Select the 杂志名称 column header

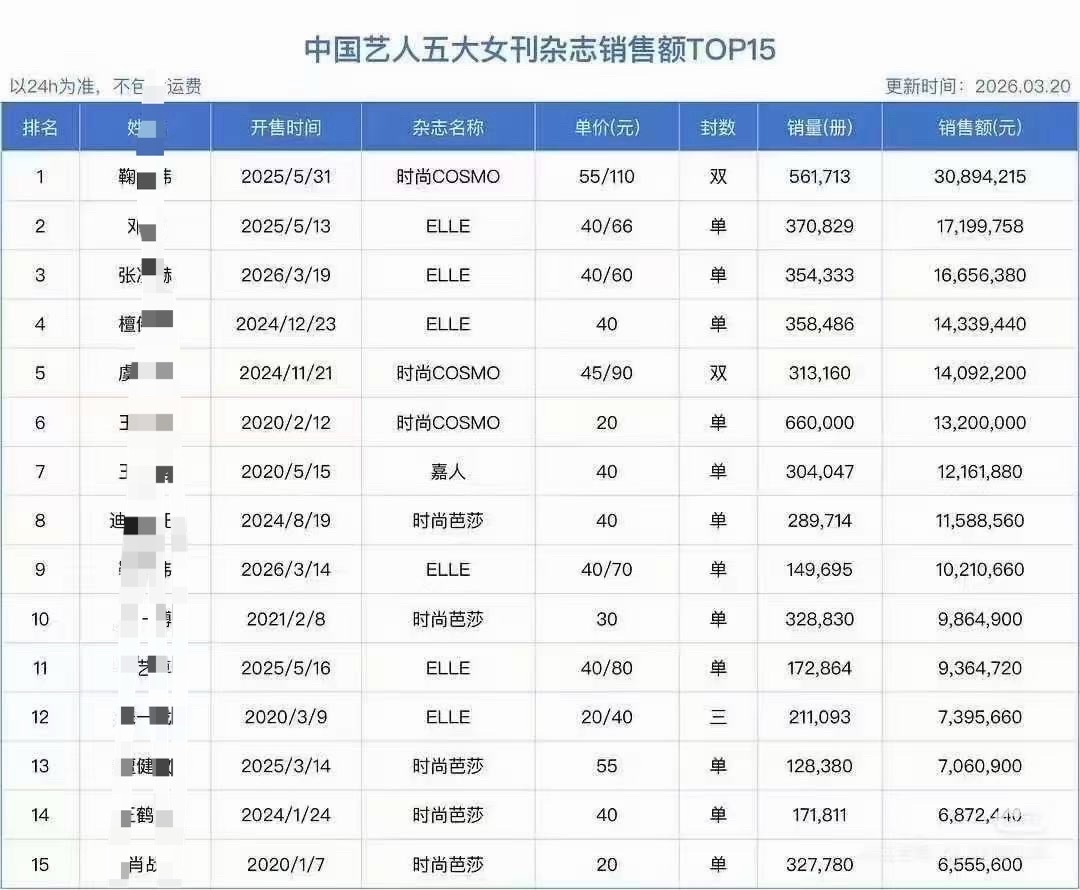pyautogui.click(x=448, y=127)
